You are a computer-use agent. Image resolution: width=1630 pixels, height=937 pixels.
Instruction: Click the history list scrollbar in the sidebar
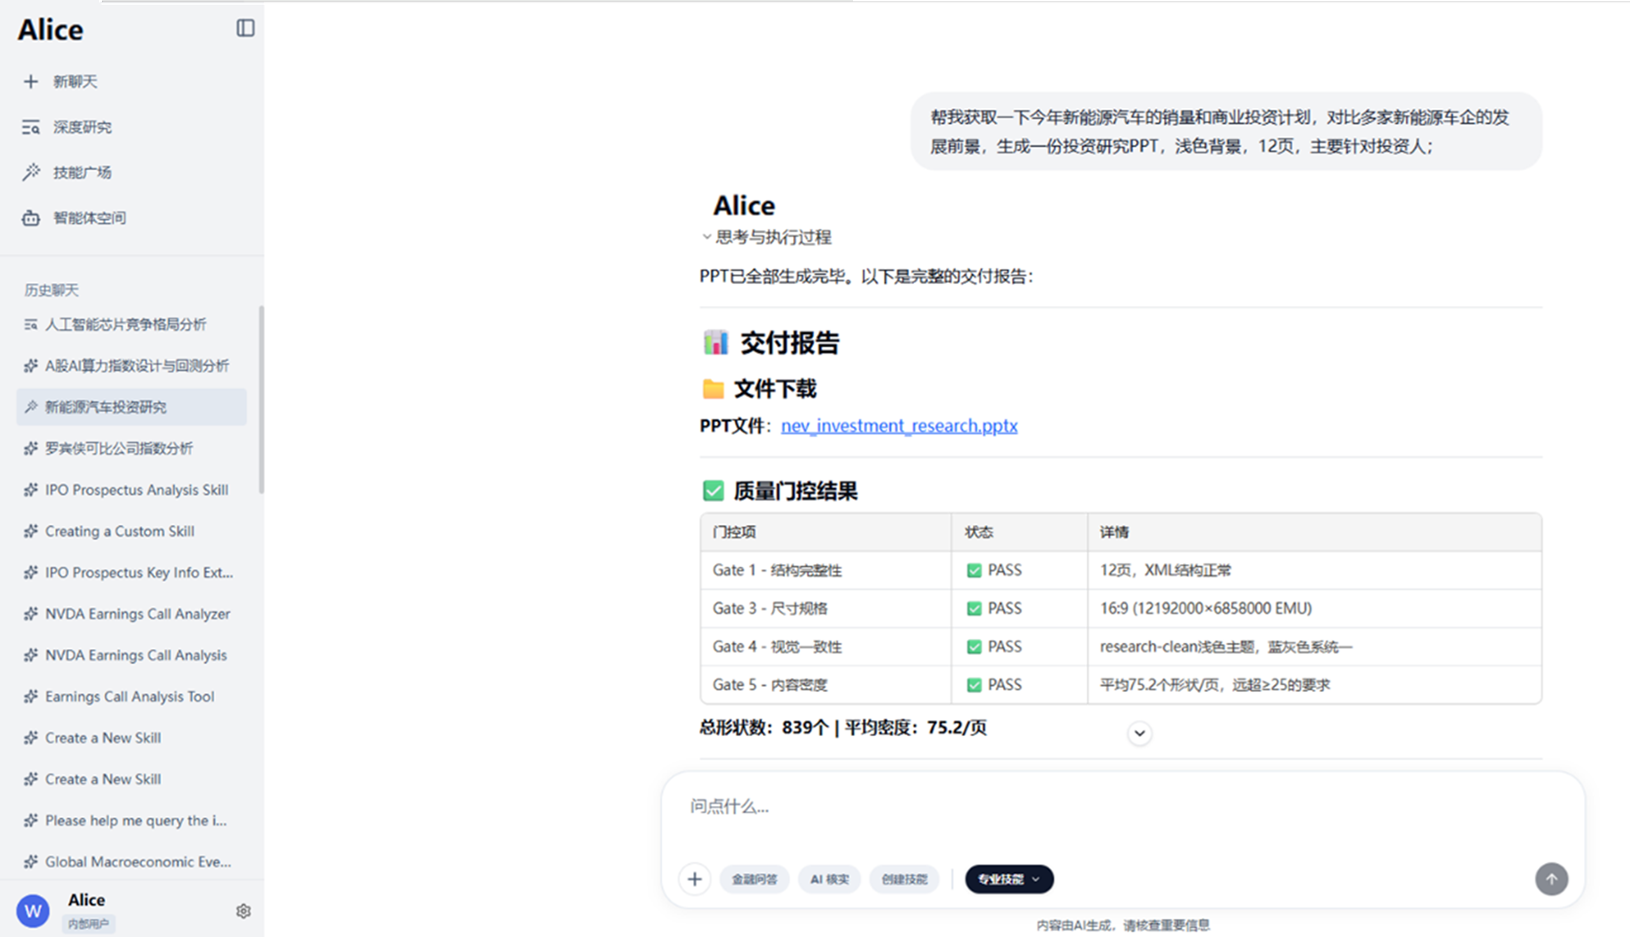[x=261, y=400]
